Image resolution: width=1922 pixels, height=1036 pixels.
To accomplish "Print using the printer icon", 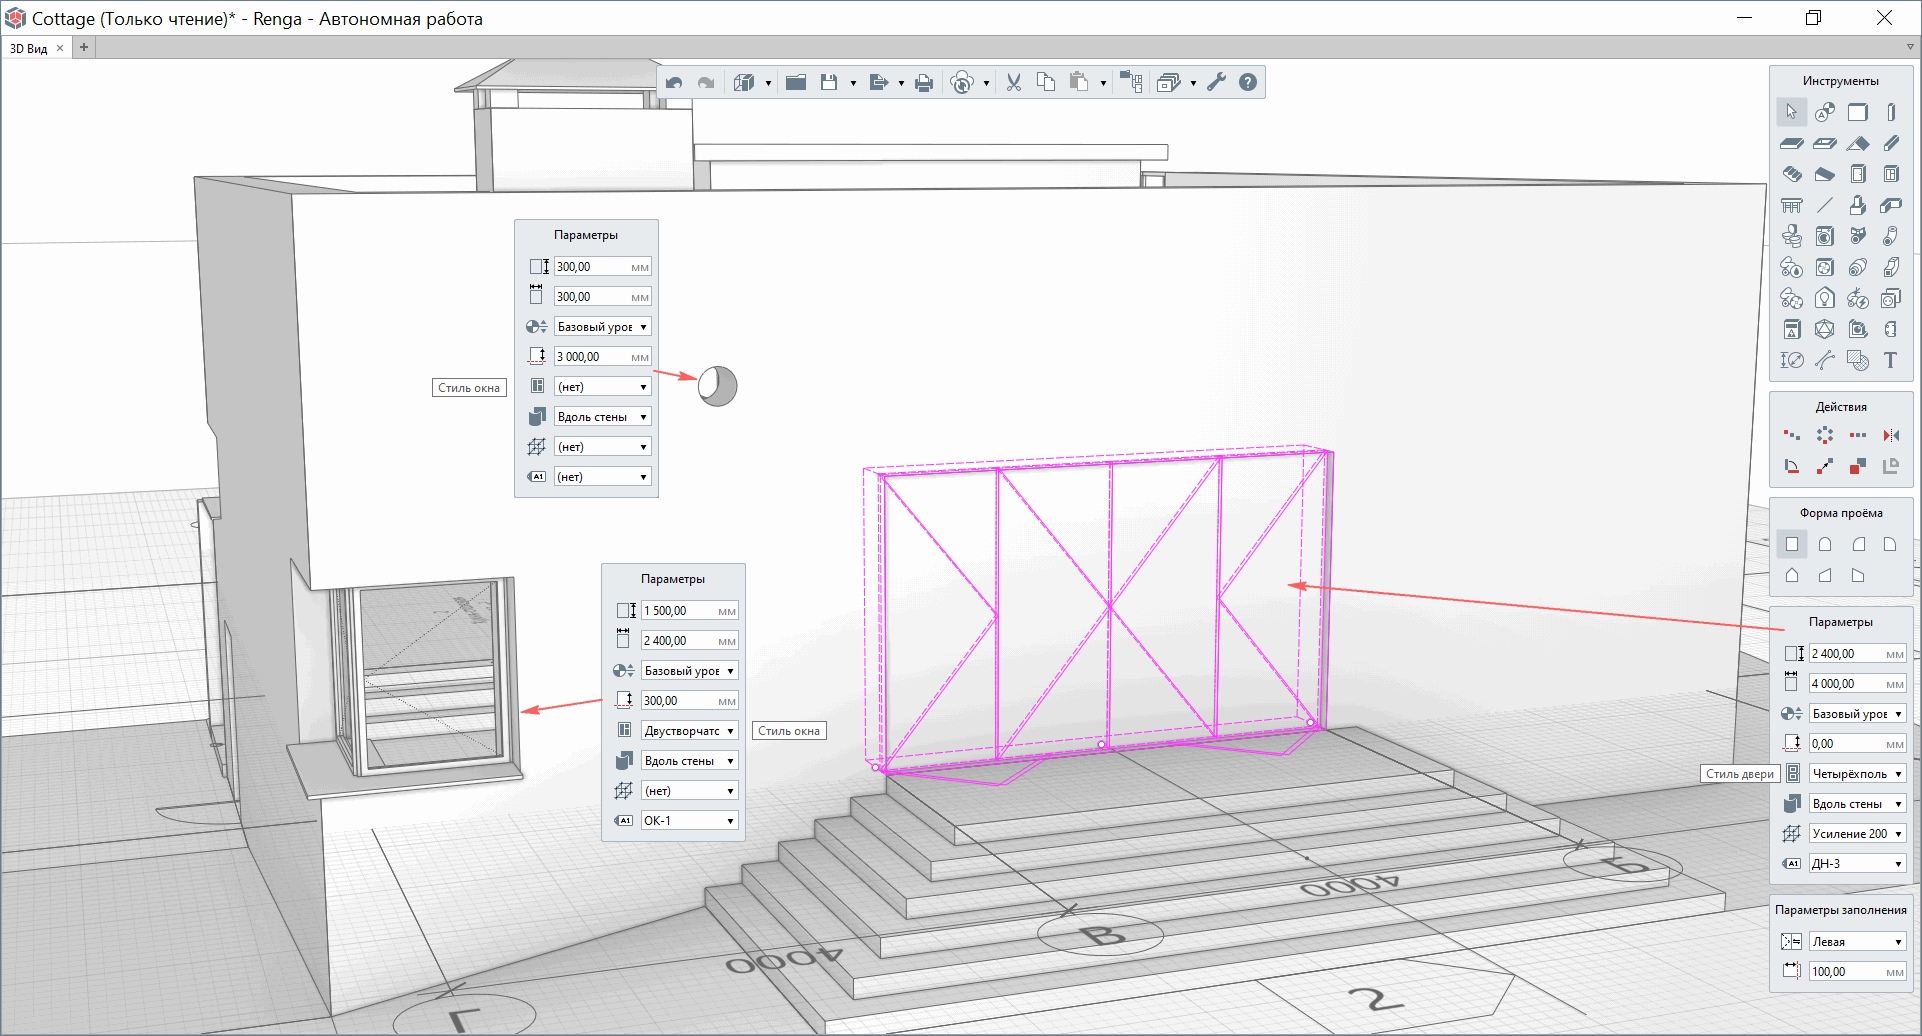I will pos(924,83).
